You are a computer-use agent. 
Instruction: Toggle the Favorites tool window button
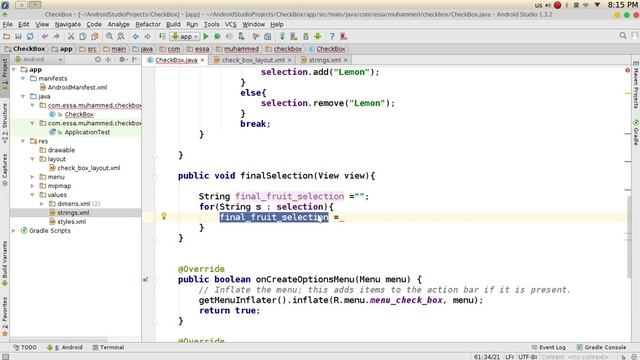pos(4,317)
